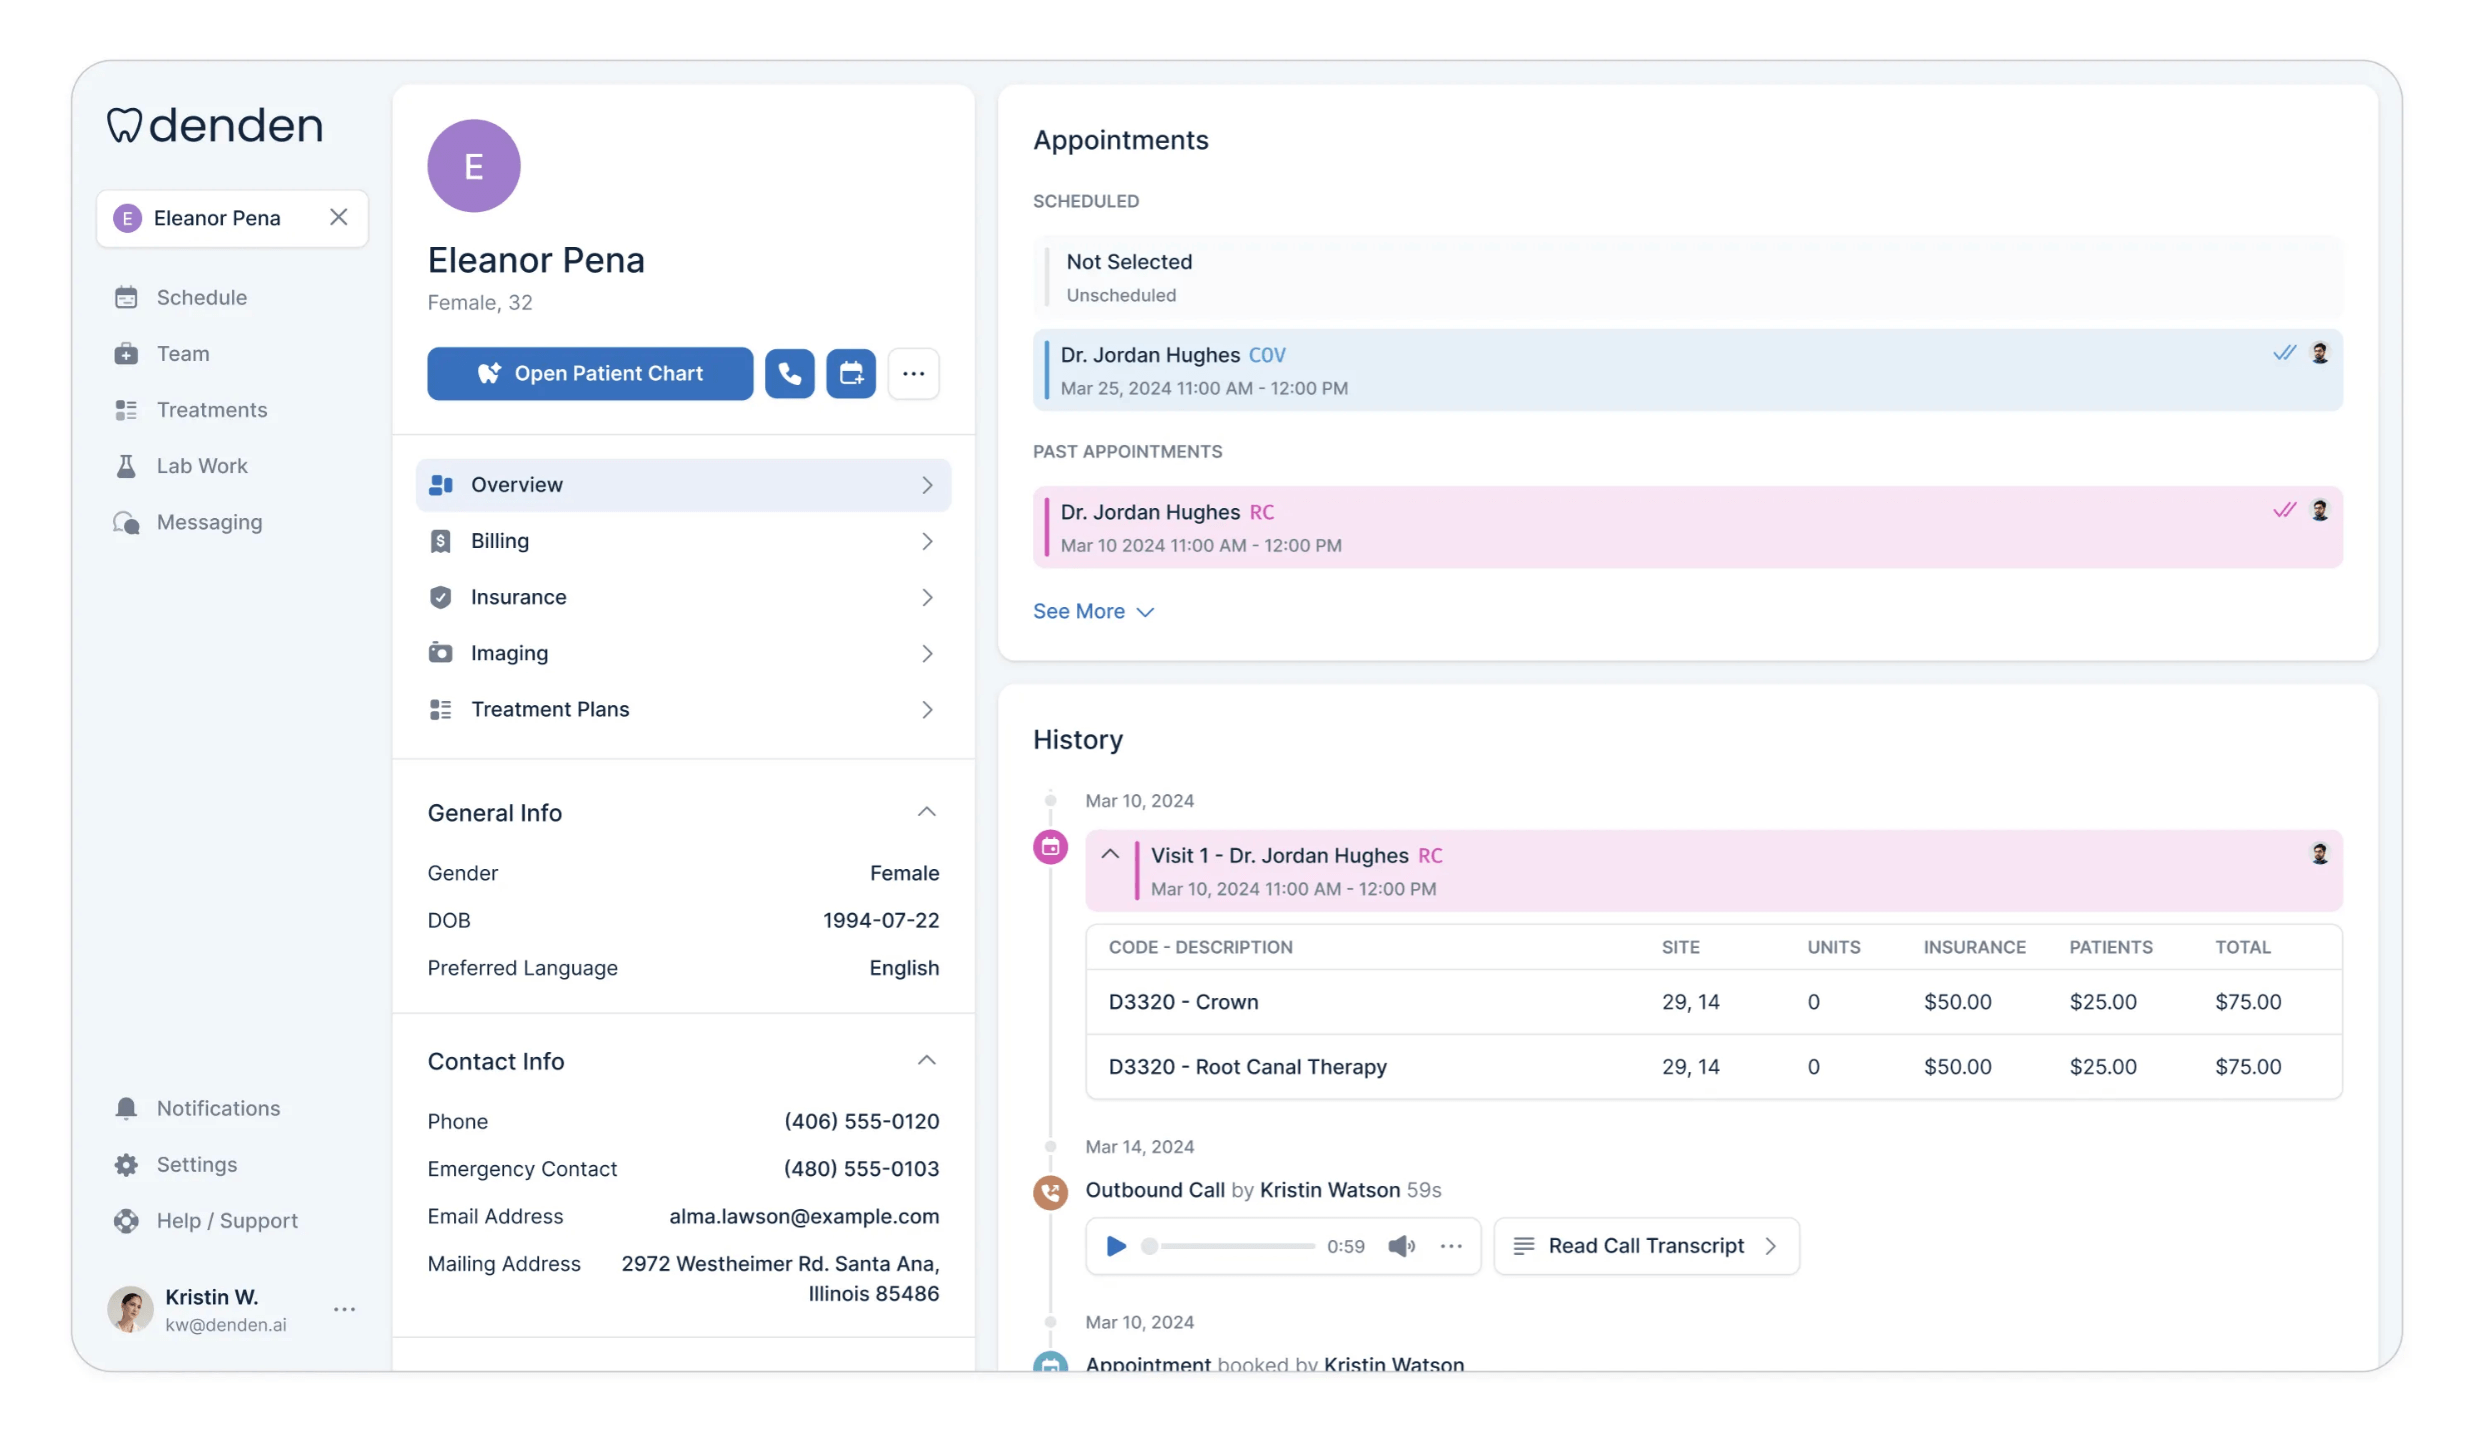Viewport: 2472px width, 1436px height.
Task: Click Read Call Transcript button
Action: click(1645, 1245)
